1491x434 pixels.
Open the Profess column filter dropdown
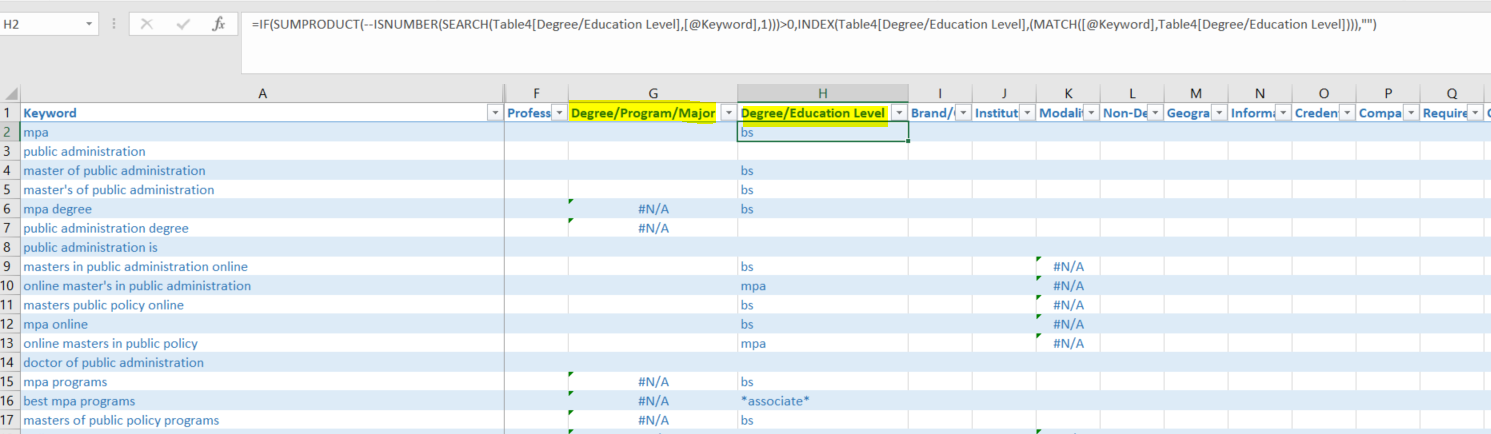tap(559, 113)
